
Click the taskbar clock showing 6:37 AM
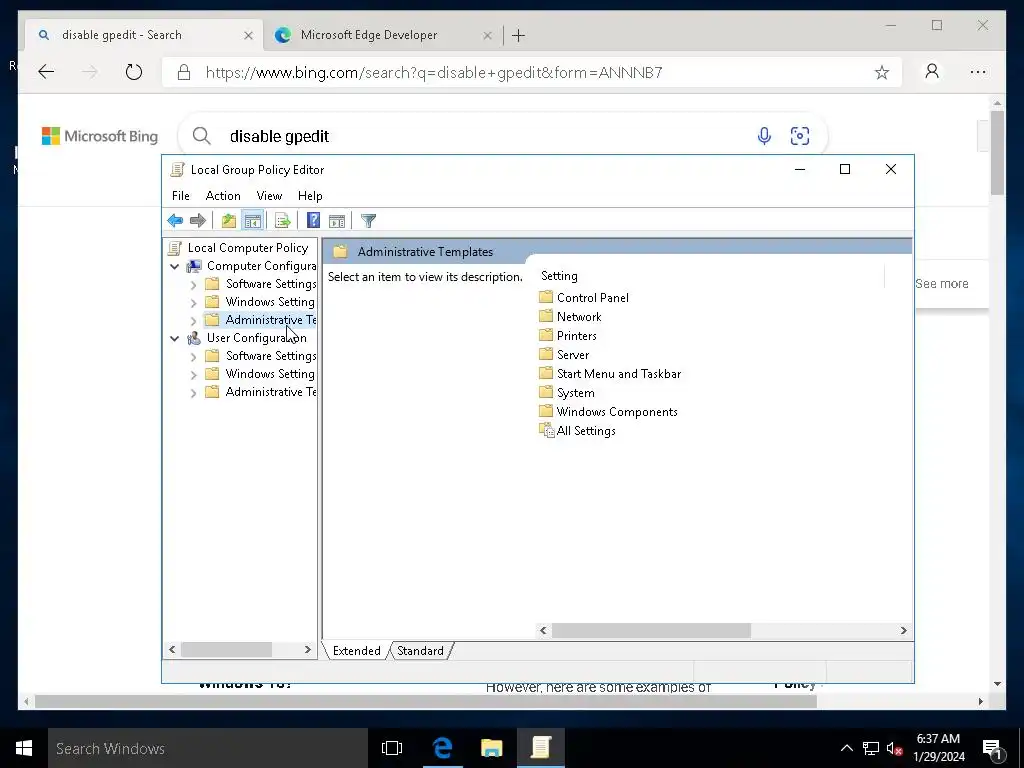[x=938, y=748]
